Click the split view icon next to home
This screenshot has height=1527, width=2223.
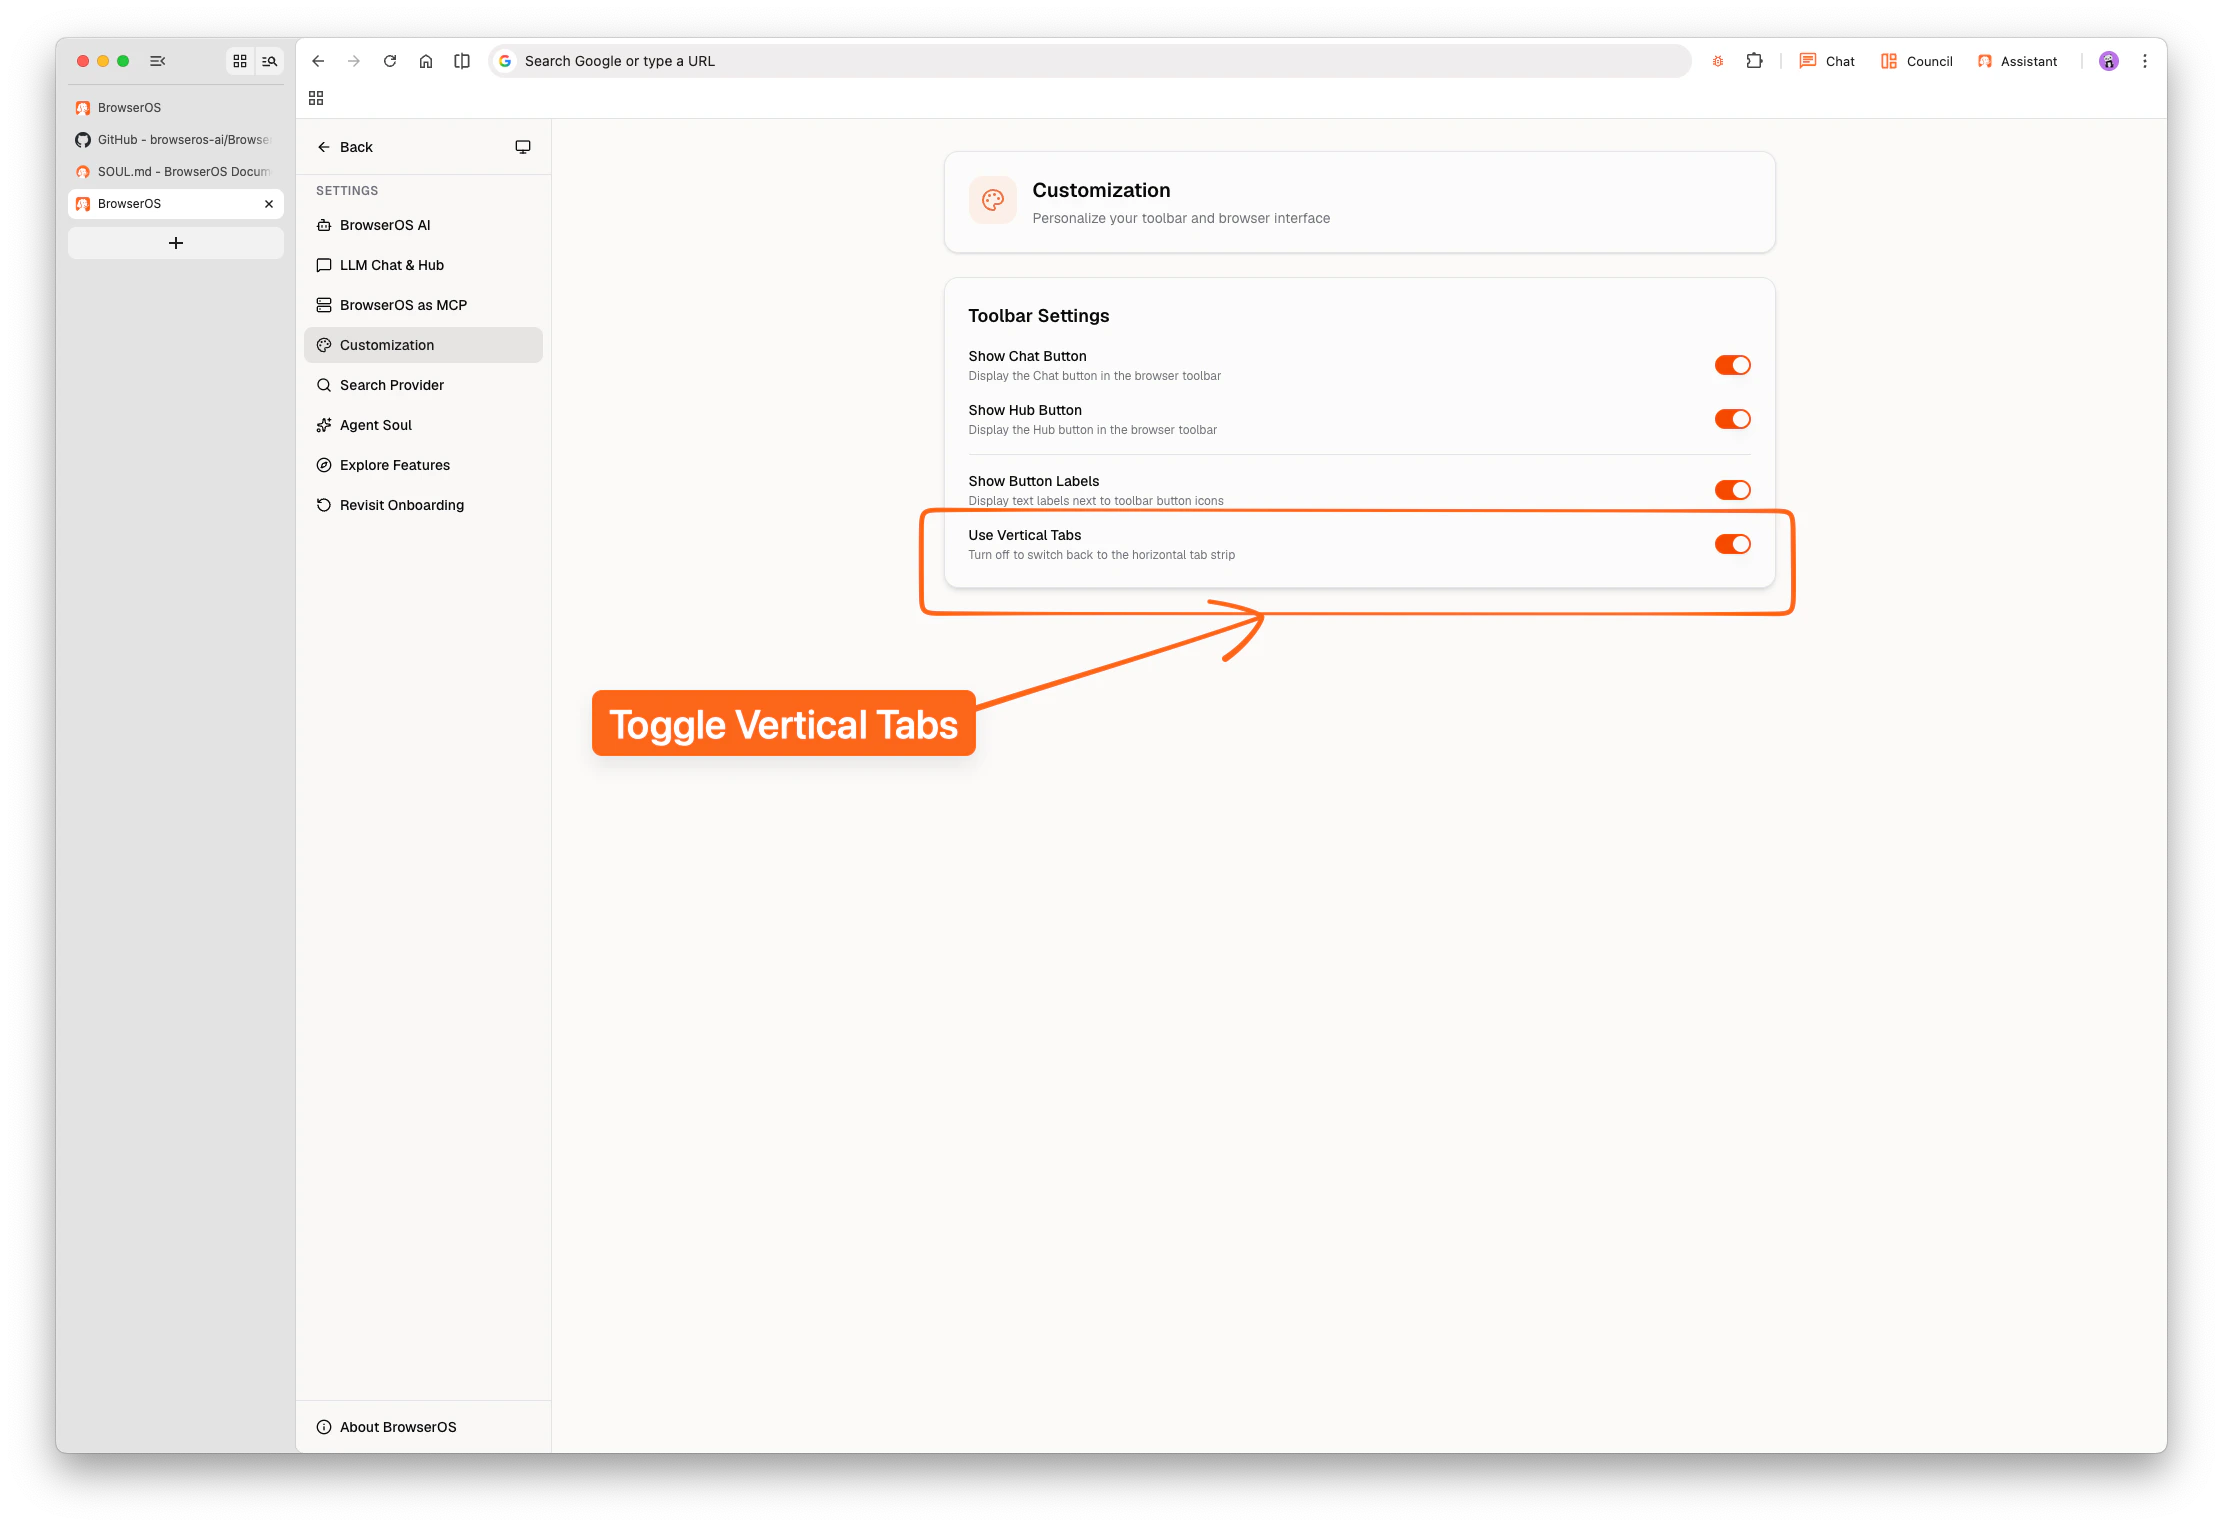461,61
